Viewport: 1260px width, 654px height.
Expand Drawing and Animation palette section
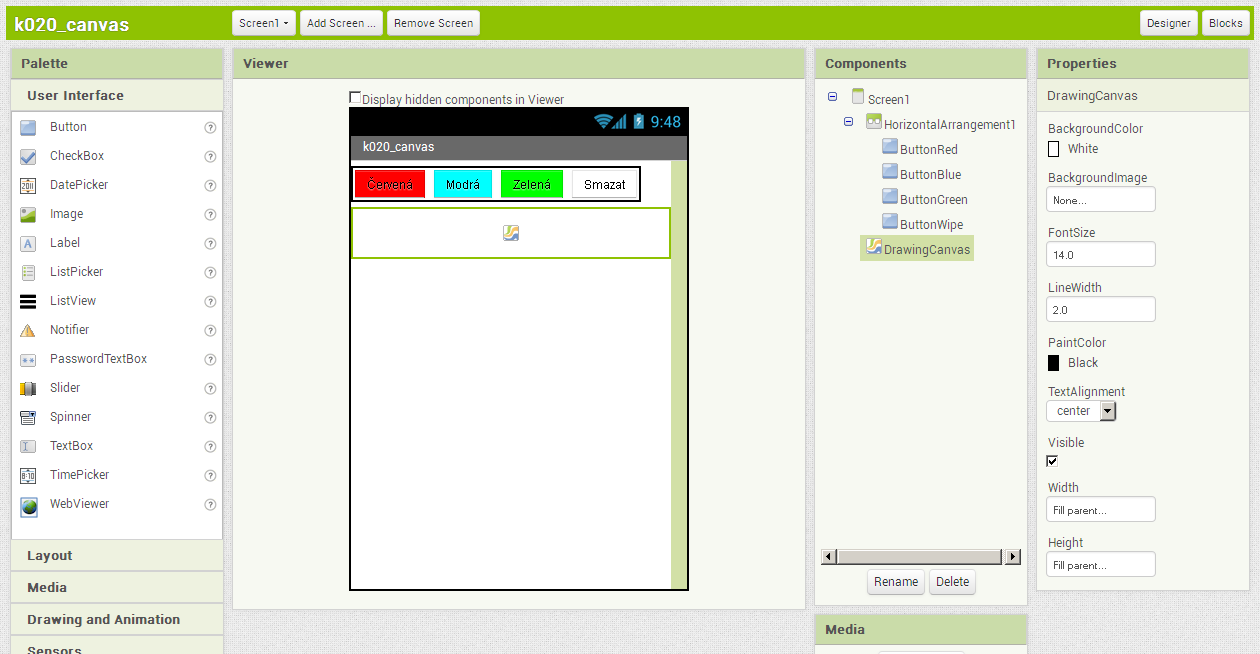(x=117, y=620)
